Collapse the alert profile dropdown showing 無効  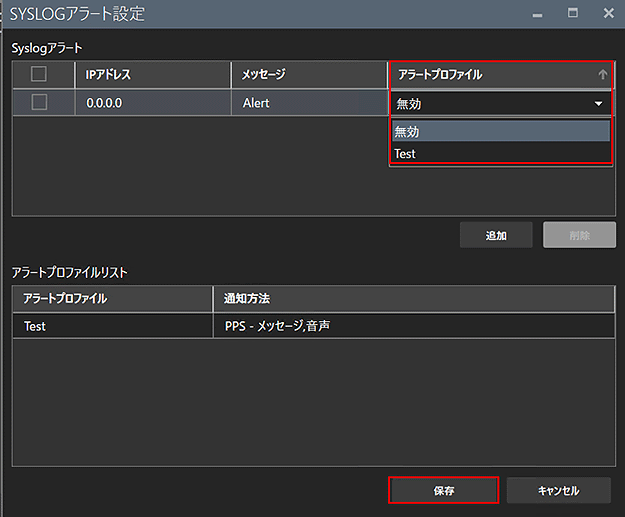[x=598, y=103]
